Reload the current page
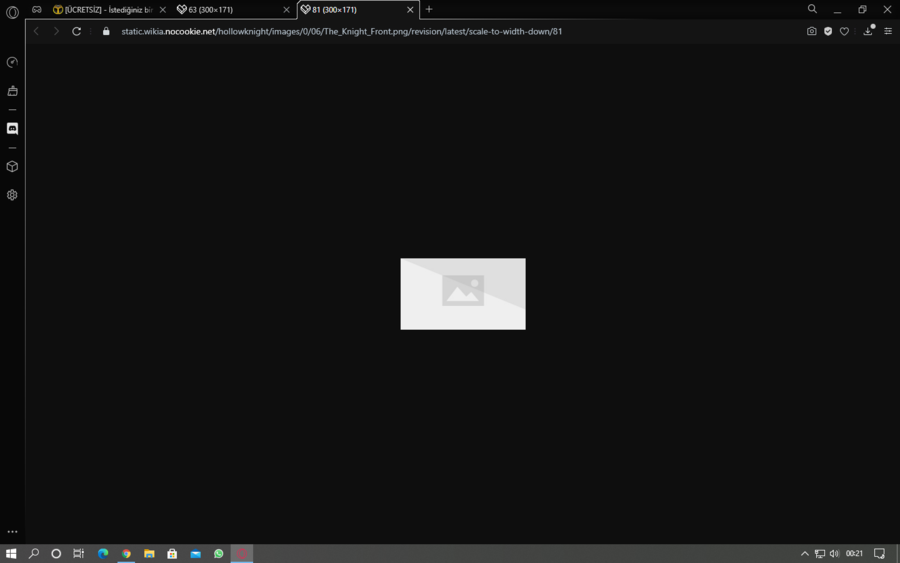 click(76, 32)
